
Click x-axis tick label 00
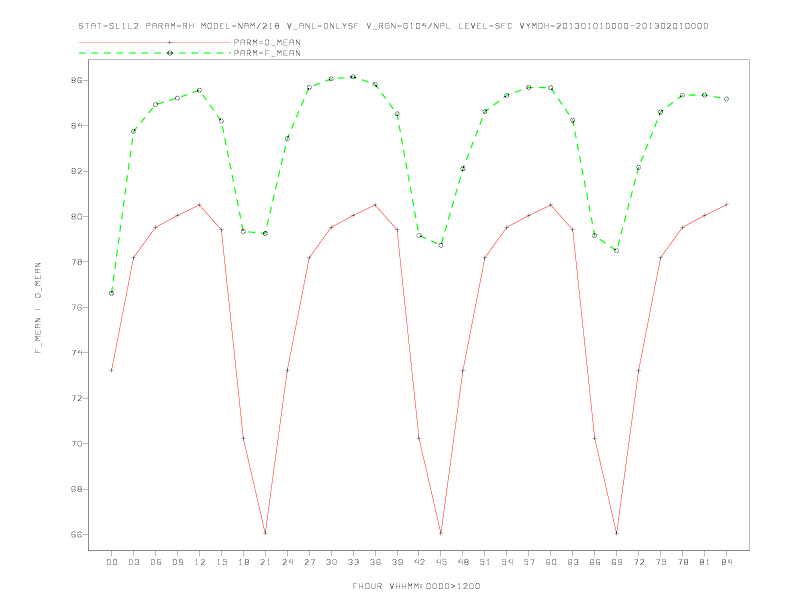pos(112,562)
